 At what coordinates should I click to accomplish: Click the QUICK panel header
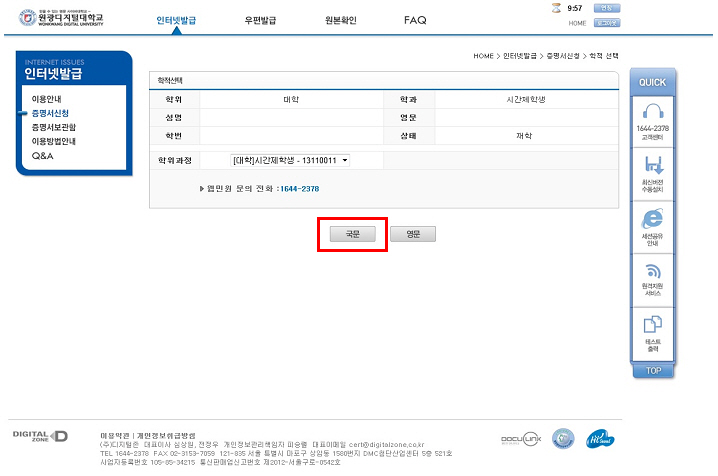coord(653,82)
